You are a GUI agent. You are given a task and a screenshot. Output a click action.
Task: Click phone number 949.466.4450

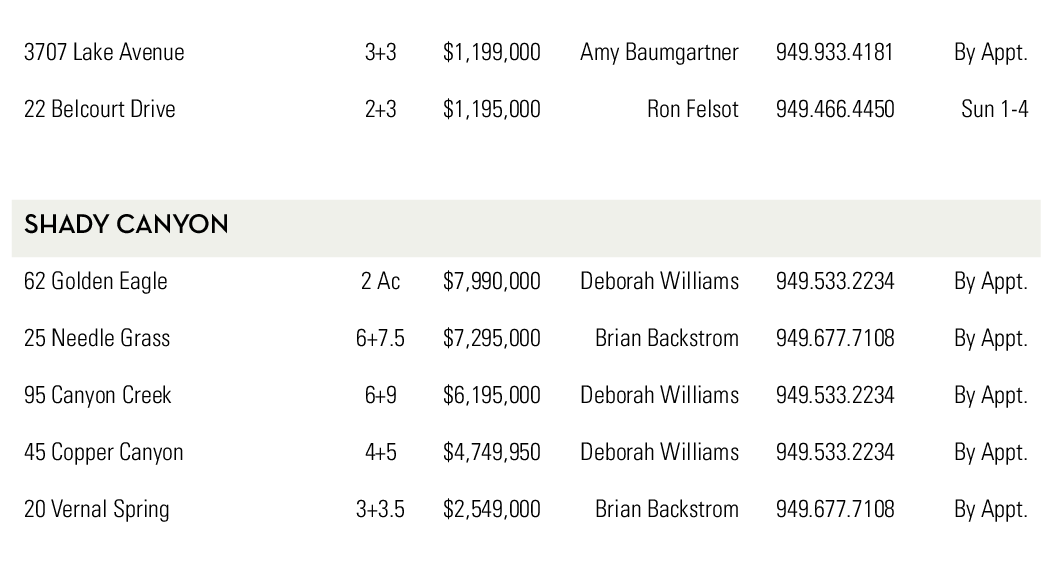click(x=834, y=109)
